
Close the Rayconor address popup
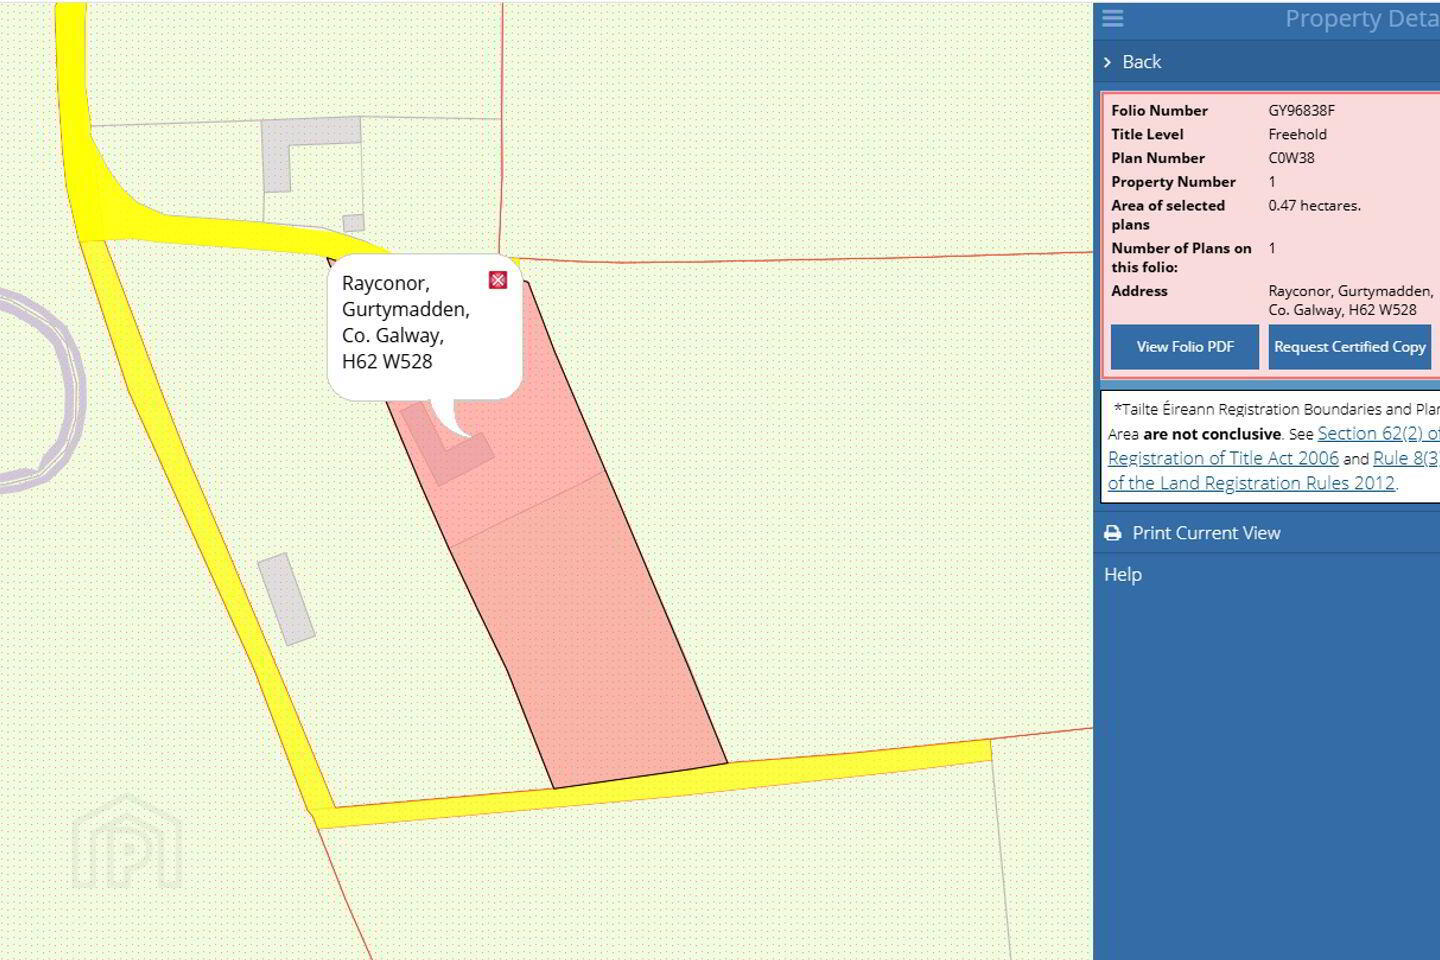tap(498, 280)
